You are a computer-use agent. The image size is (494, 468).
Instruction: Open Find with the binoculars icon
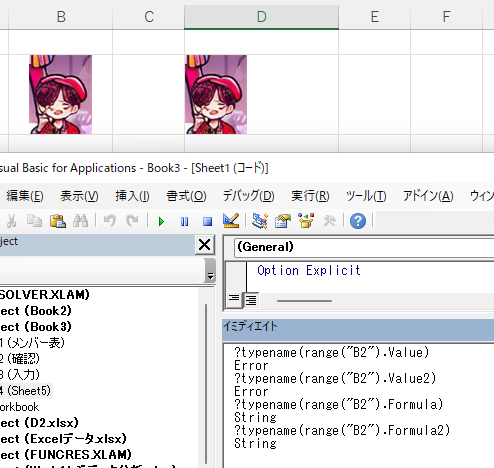(81, 221)
